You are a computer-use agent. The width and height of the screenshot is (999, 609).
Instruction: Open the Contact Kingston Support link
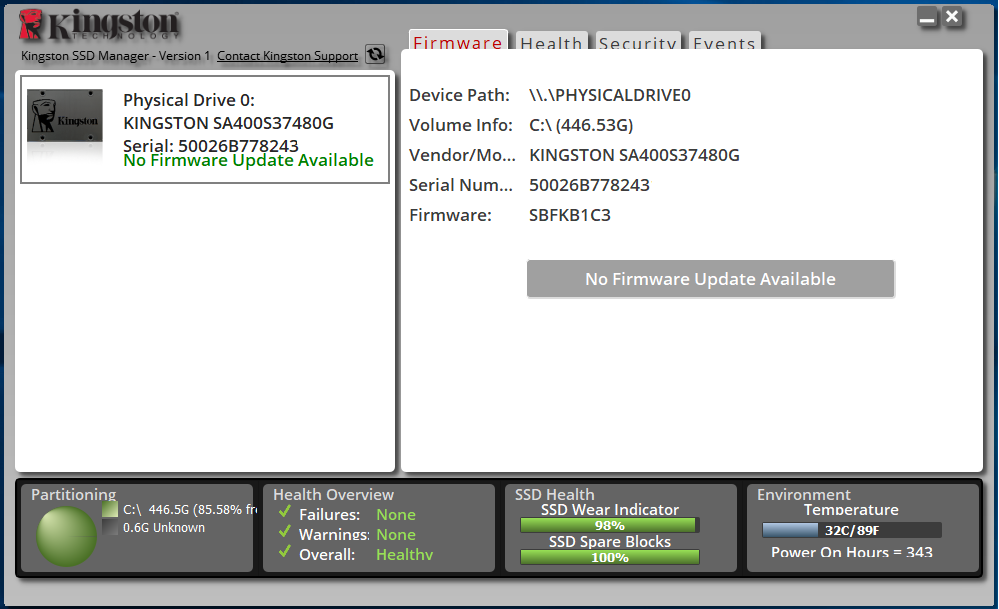coord(287,56)
